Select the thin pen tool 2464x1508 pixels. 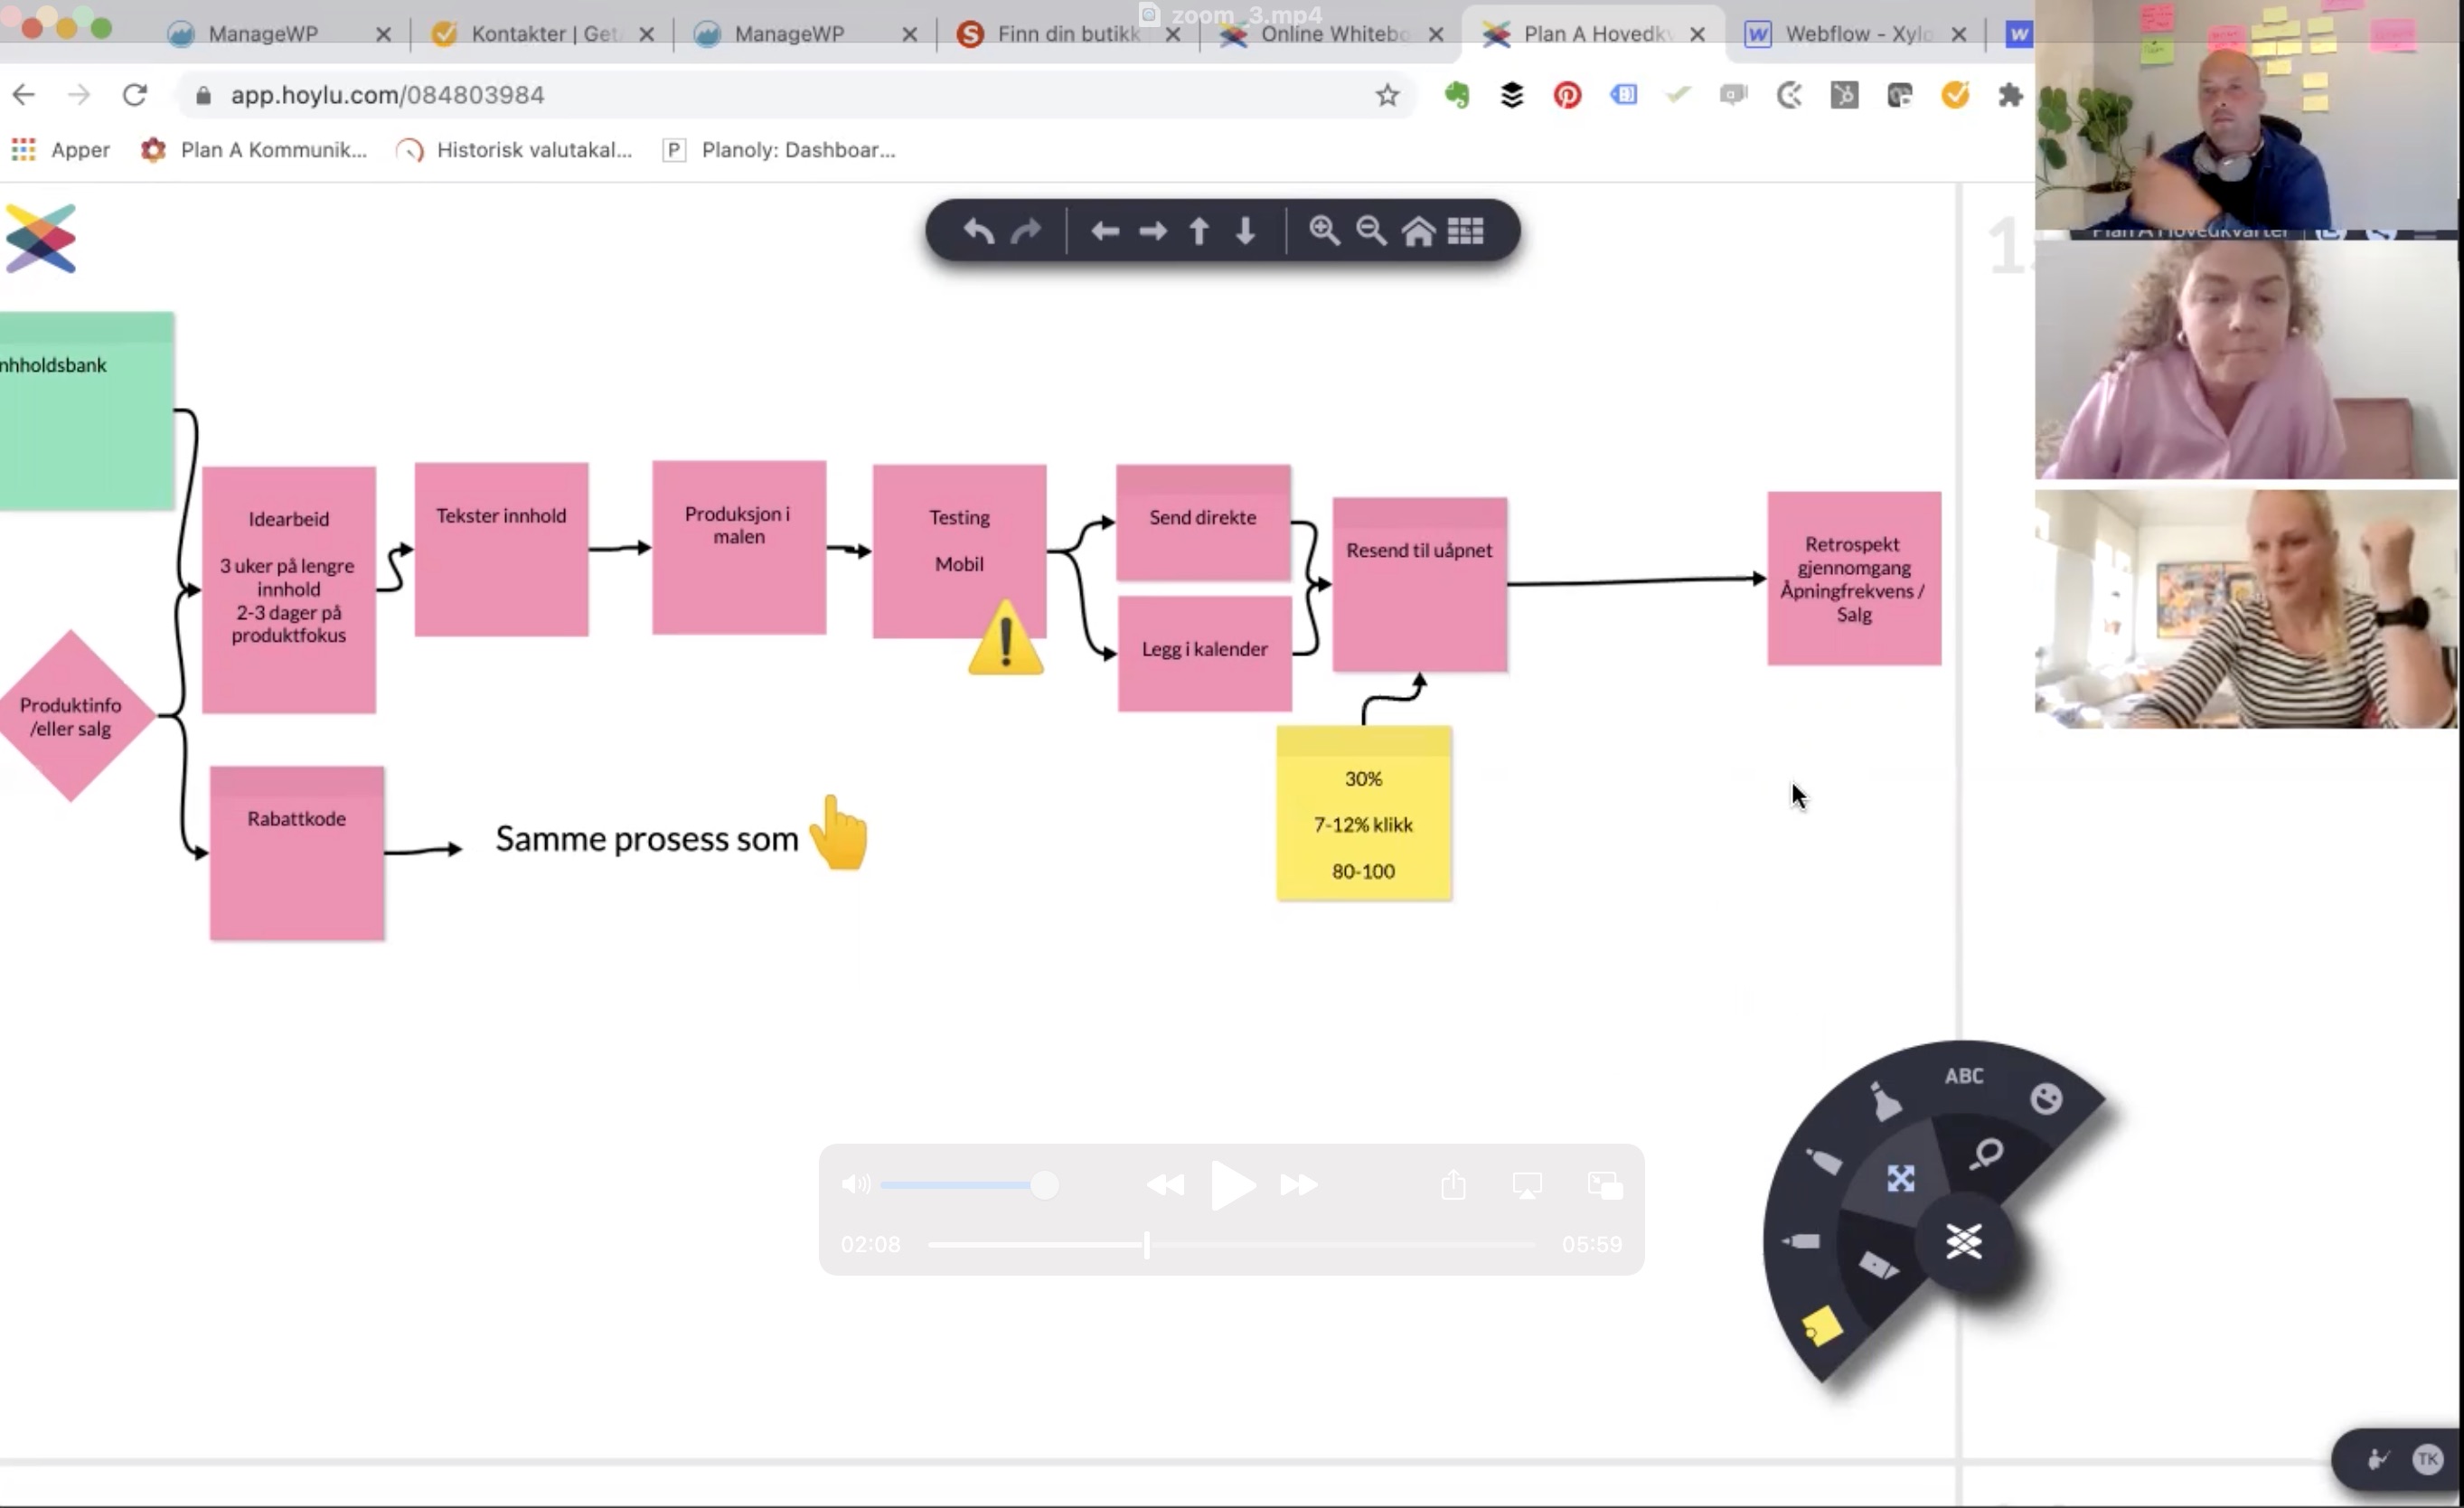[x=1801, y=1241]
